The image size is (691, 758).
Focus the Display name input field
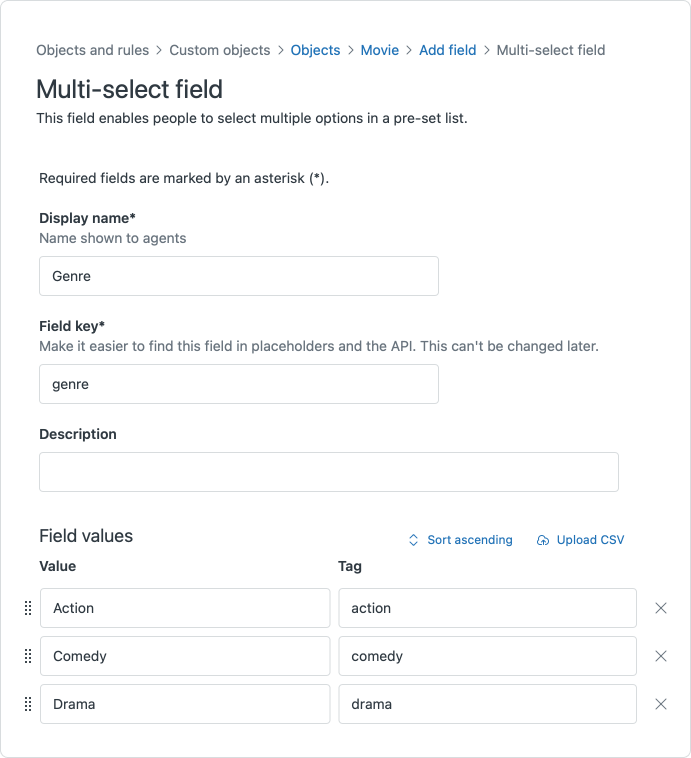click(x=239, y=276)
